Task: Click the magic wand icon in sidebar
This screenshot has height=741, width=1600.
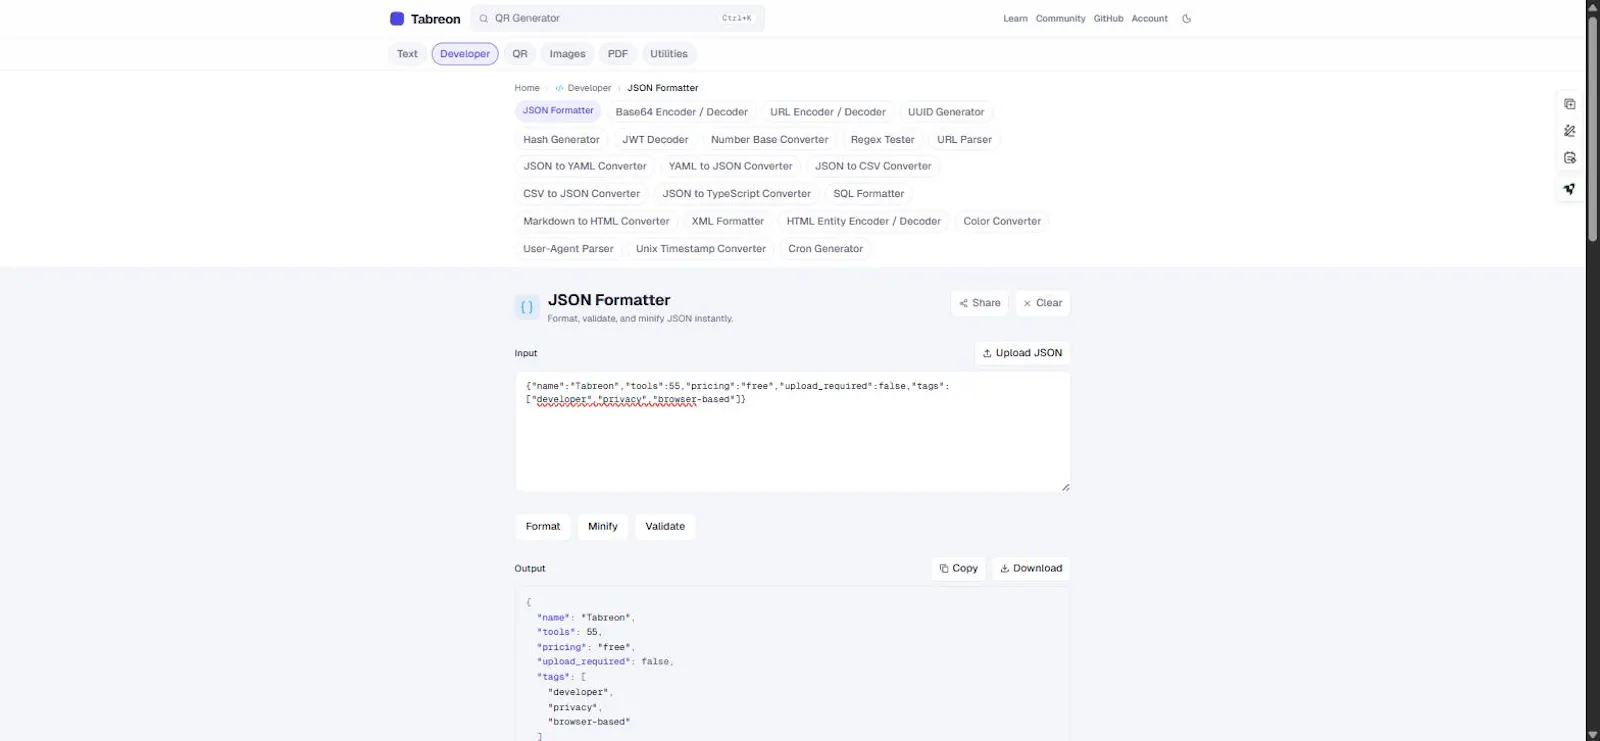Action: [x=1570, y=131]
